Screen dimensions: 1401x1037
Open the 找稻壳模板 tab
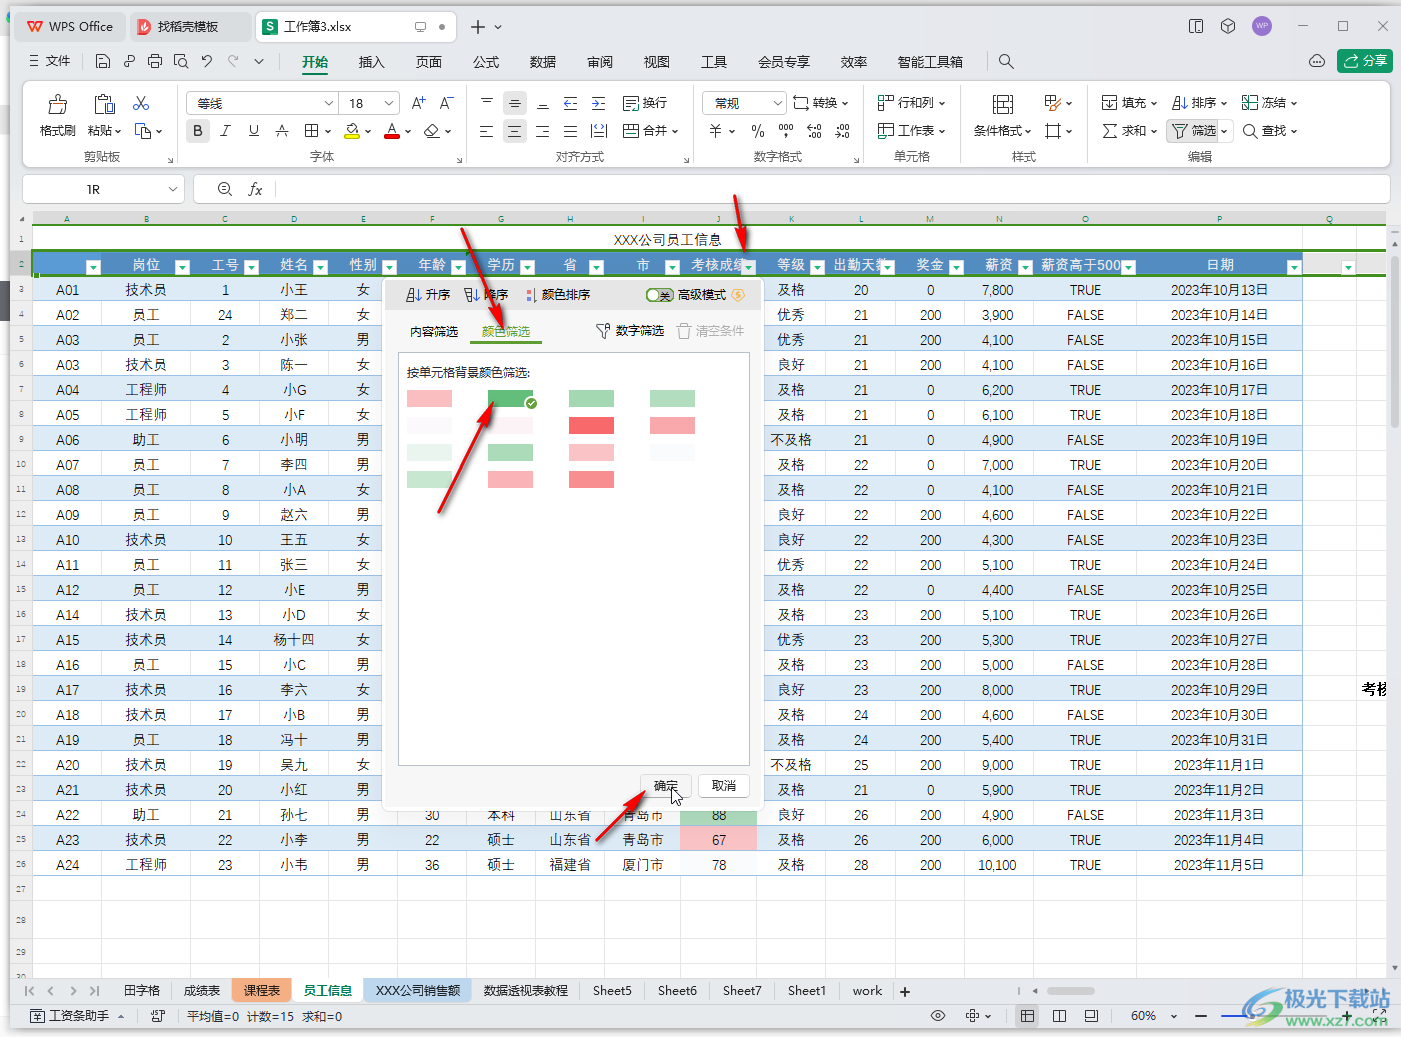coord(188,27)
